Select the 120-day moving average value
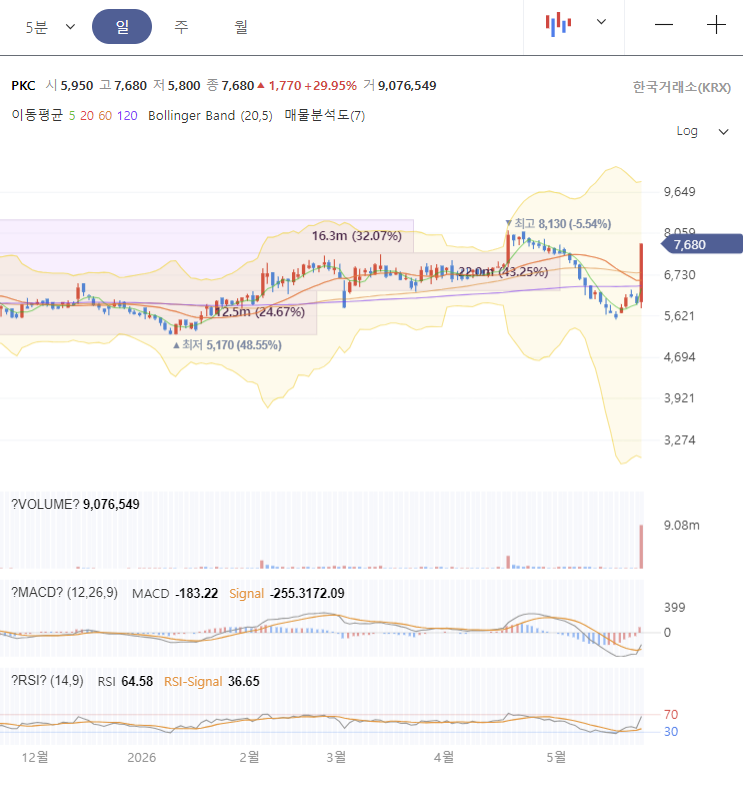 127,116
